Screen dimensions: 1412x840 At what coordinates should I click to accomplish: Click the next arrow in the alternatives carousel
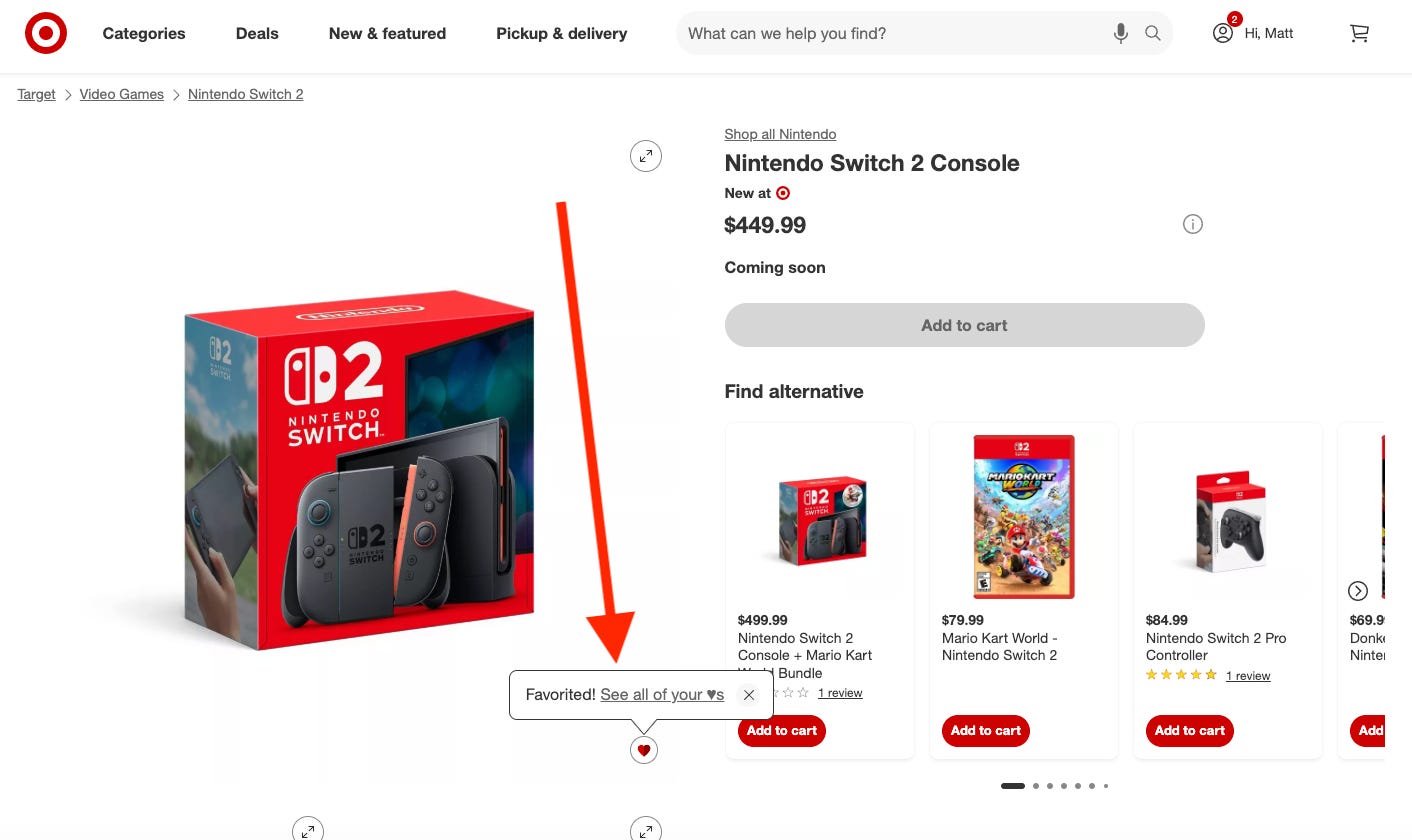pos(1358,590)
